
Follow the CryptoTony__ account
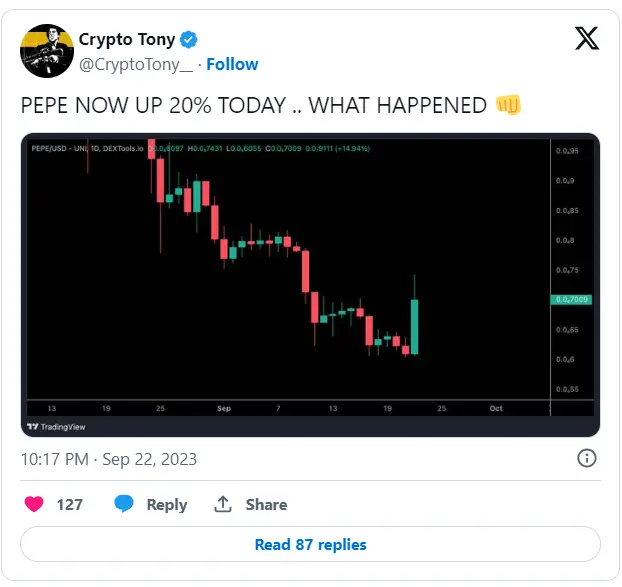(232, 64)
